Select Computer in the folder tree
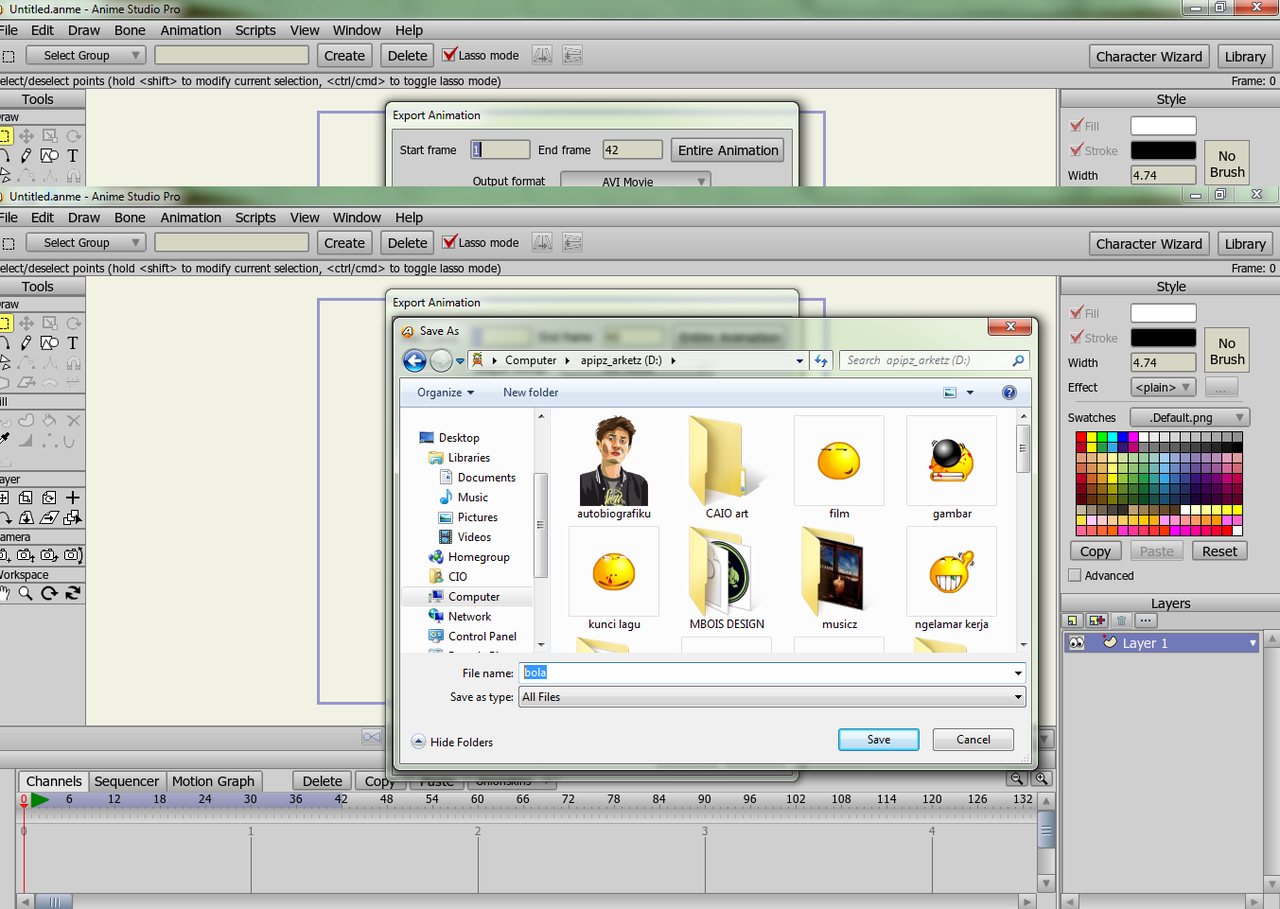Viewport: 1280px width, 909px height. coord(474,596)
